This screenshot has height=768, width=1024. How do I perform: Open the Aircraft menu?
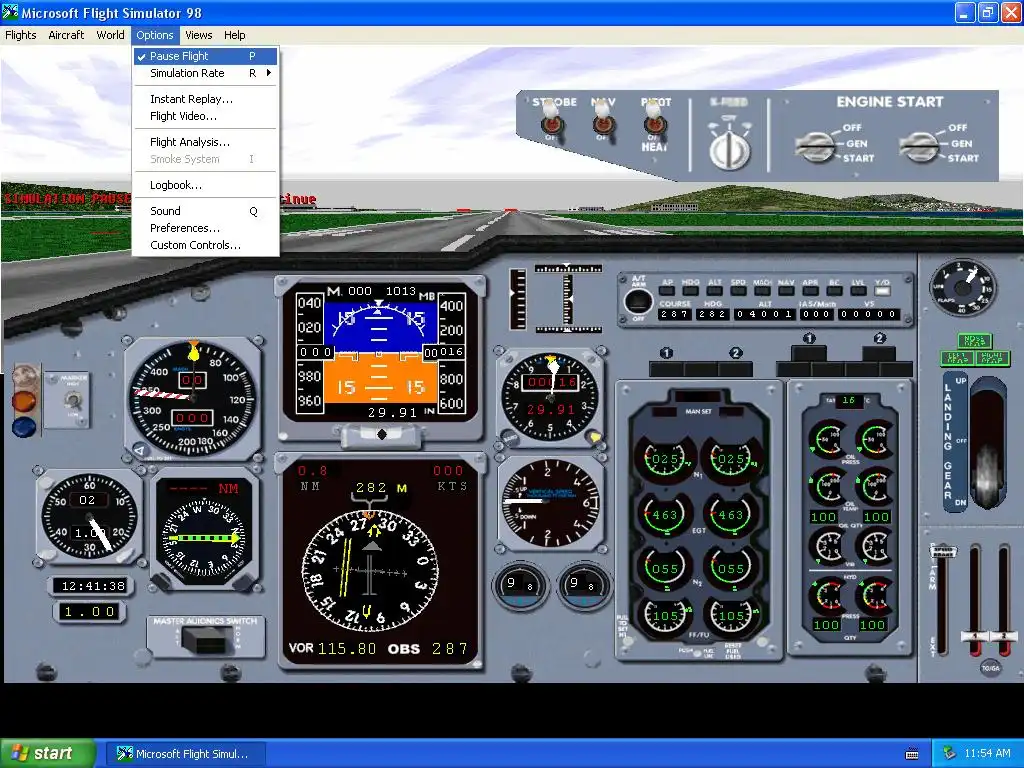point(66,35)
